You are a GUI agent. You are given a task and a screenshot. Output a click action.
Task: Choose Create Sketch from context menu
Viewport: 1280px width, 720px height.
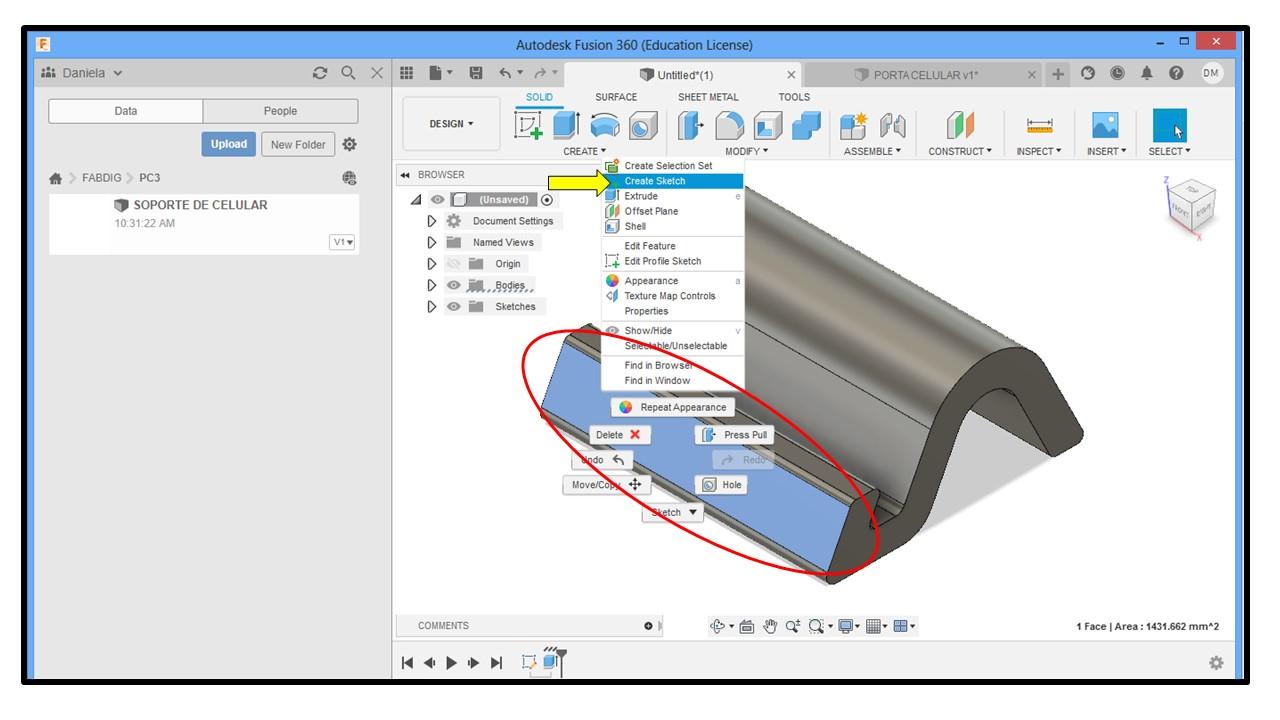(x=672, y=181)
